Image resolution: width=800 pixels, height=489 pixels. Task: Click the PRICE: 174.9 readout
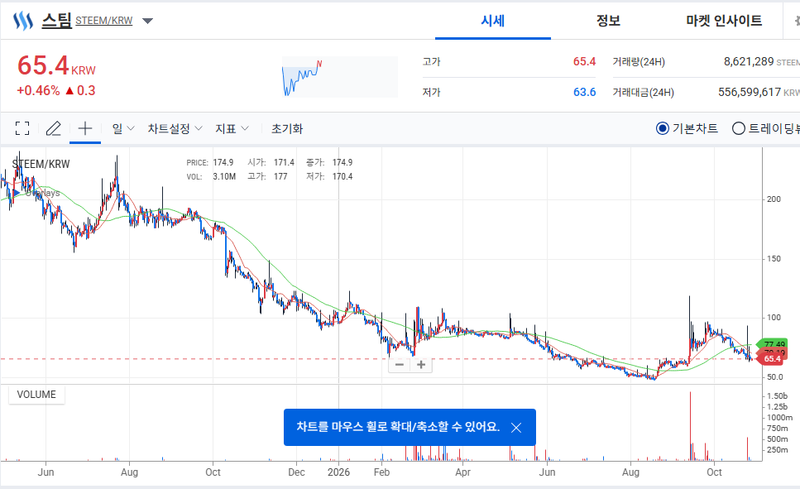[210, 163]
